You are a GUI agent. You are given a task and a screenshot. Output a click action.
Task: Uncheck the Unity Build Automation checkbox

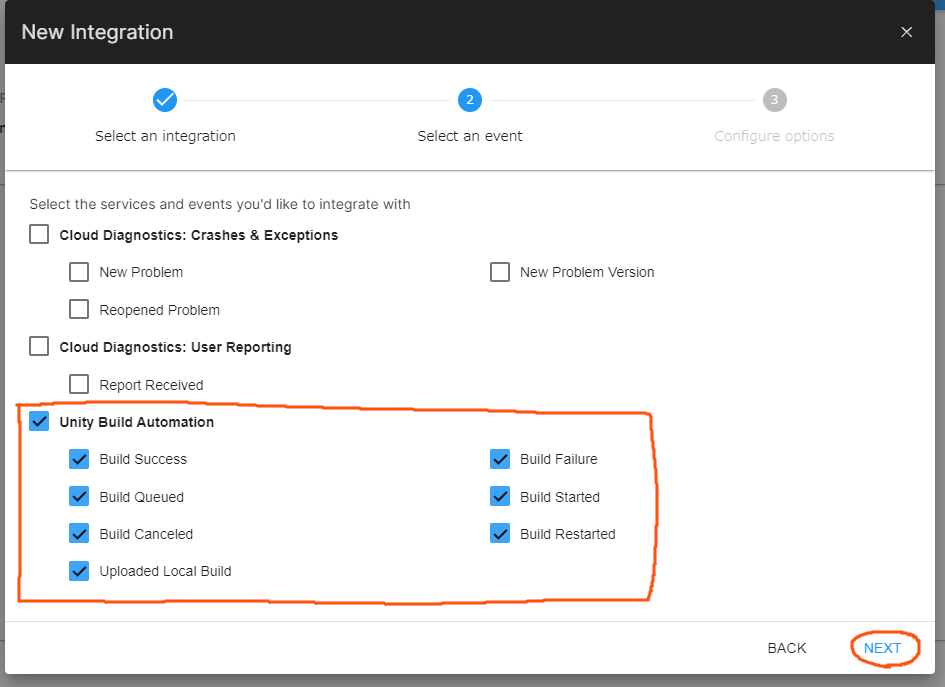coord(38,421)
